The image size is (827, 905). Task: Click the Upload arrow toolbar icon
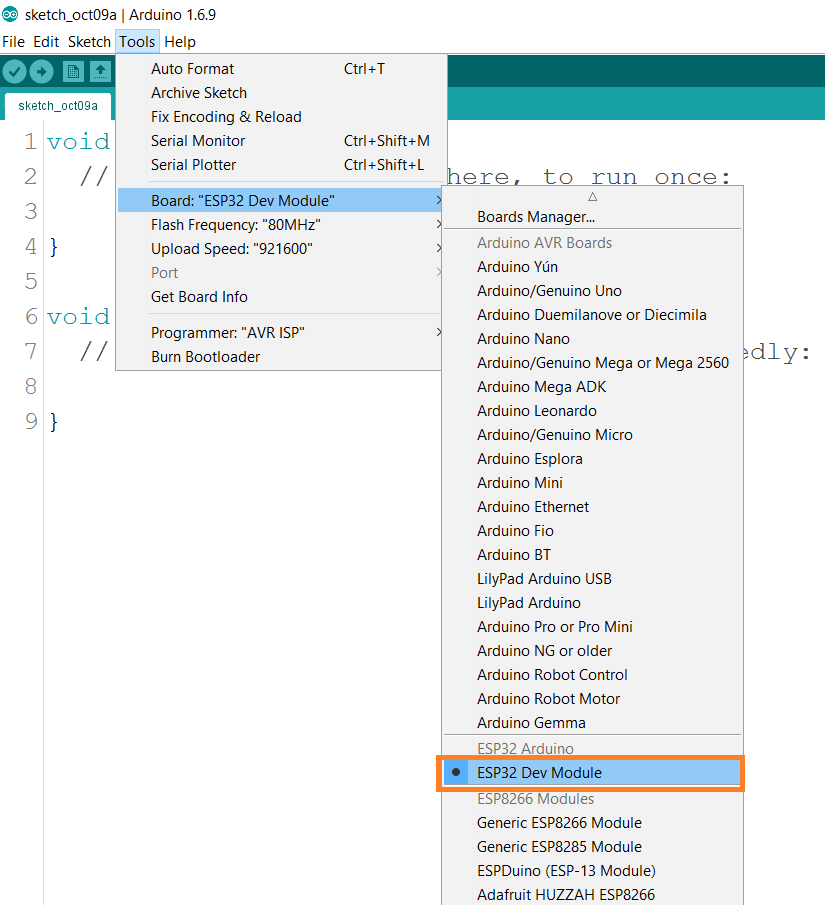[x=41, y=72]
